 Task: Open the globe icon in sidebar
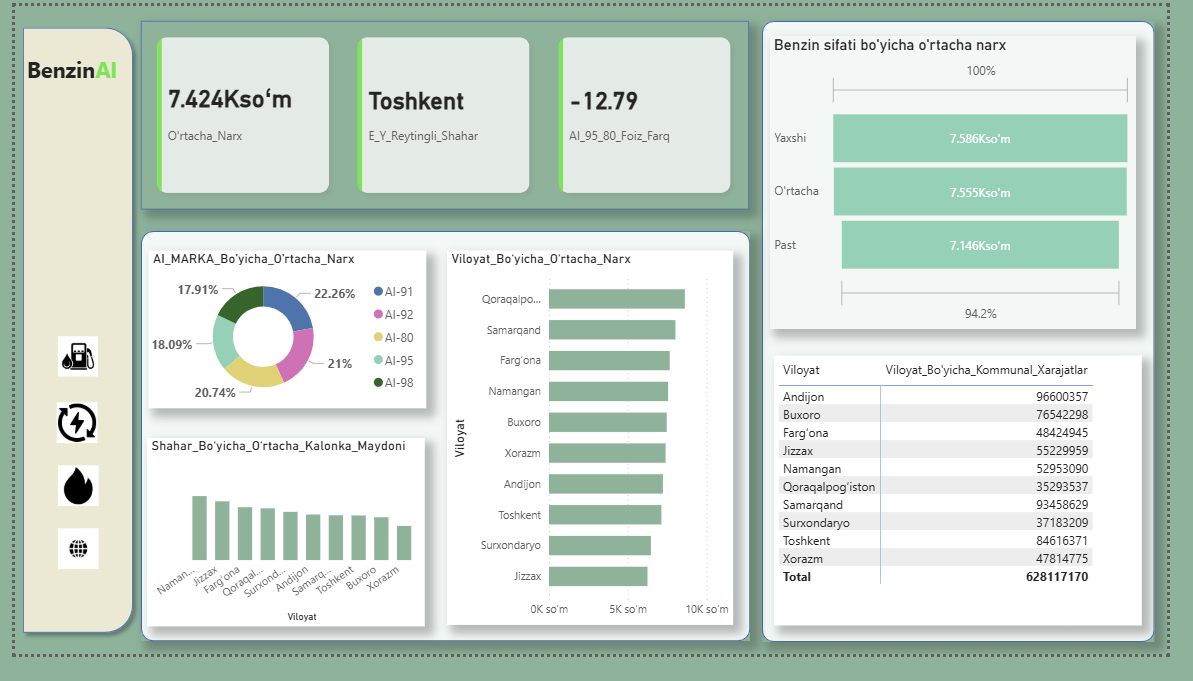(x=78, y=548)
